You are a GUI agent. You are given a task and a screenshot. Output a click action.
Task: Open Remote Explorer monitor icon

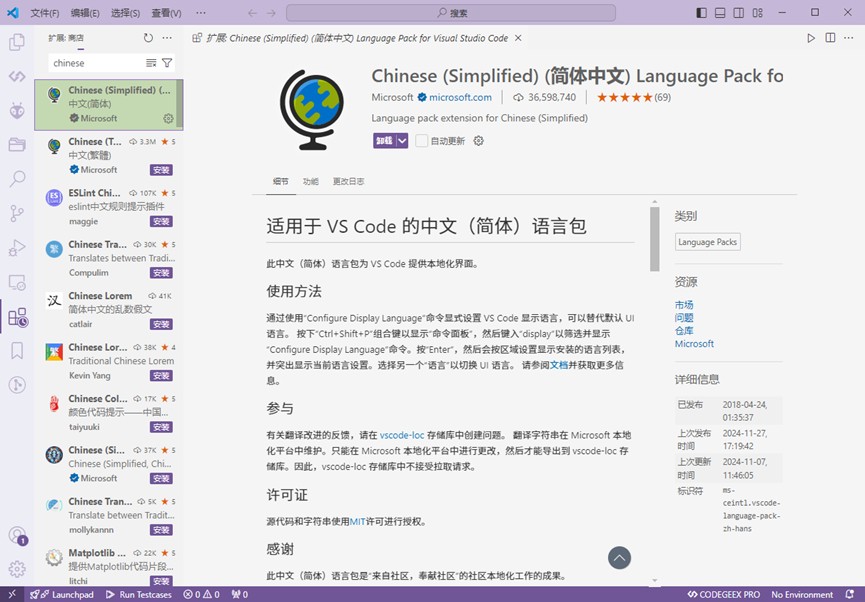coord(17,283)
